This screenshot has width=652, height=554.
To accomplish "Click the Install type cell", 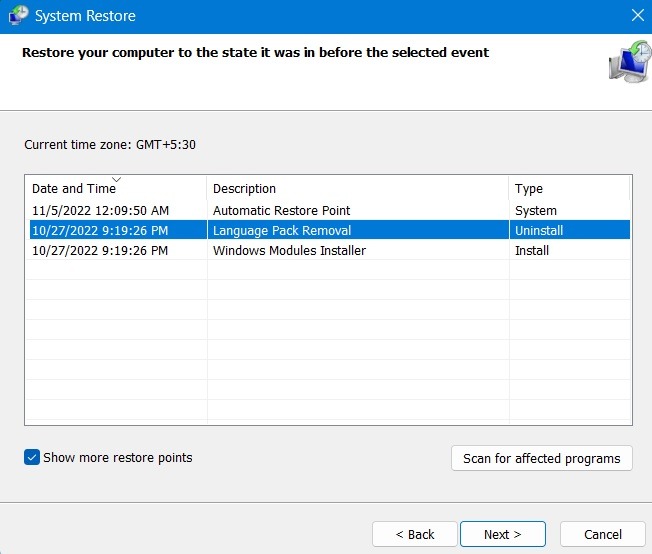I will [x=532, y=250].
